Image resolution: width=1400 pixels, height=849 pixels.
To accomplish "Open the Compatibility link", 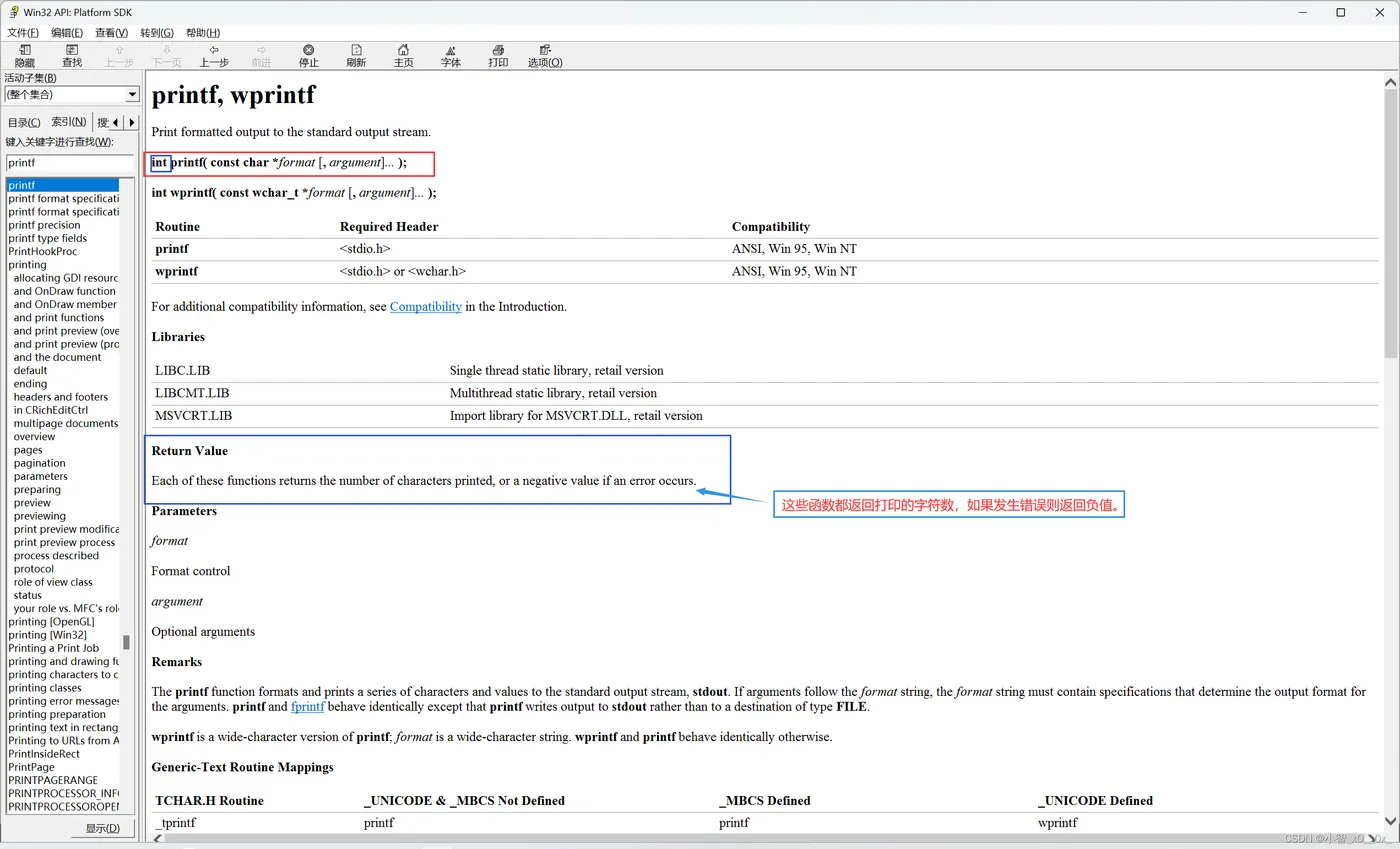I will [426, 307].
